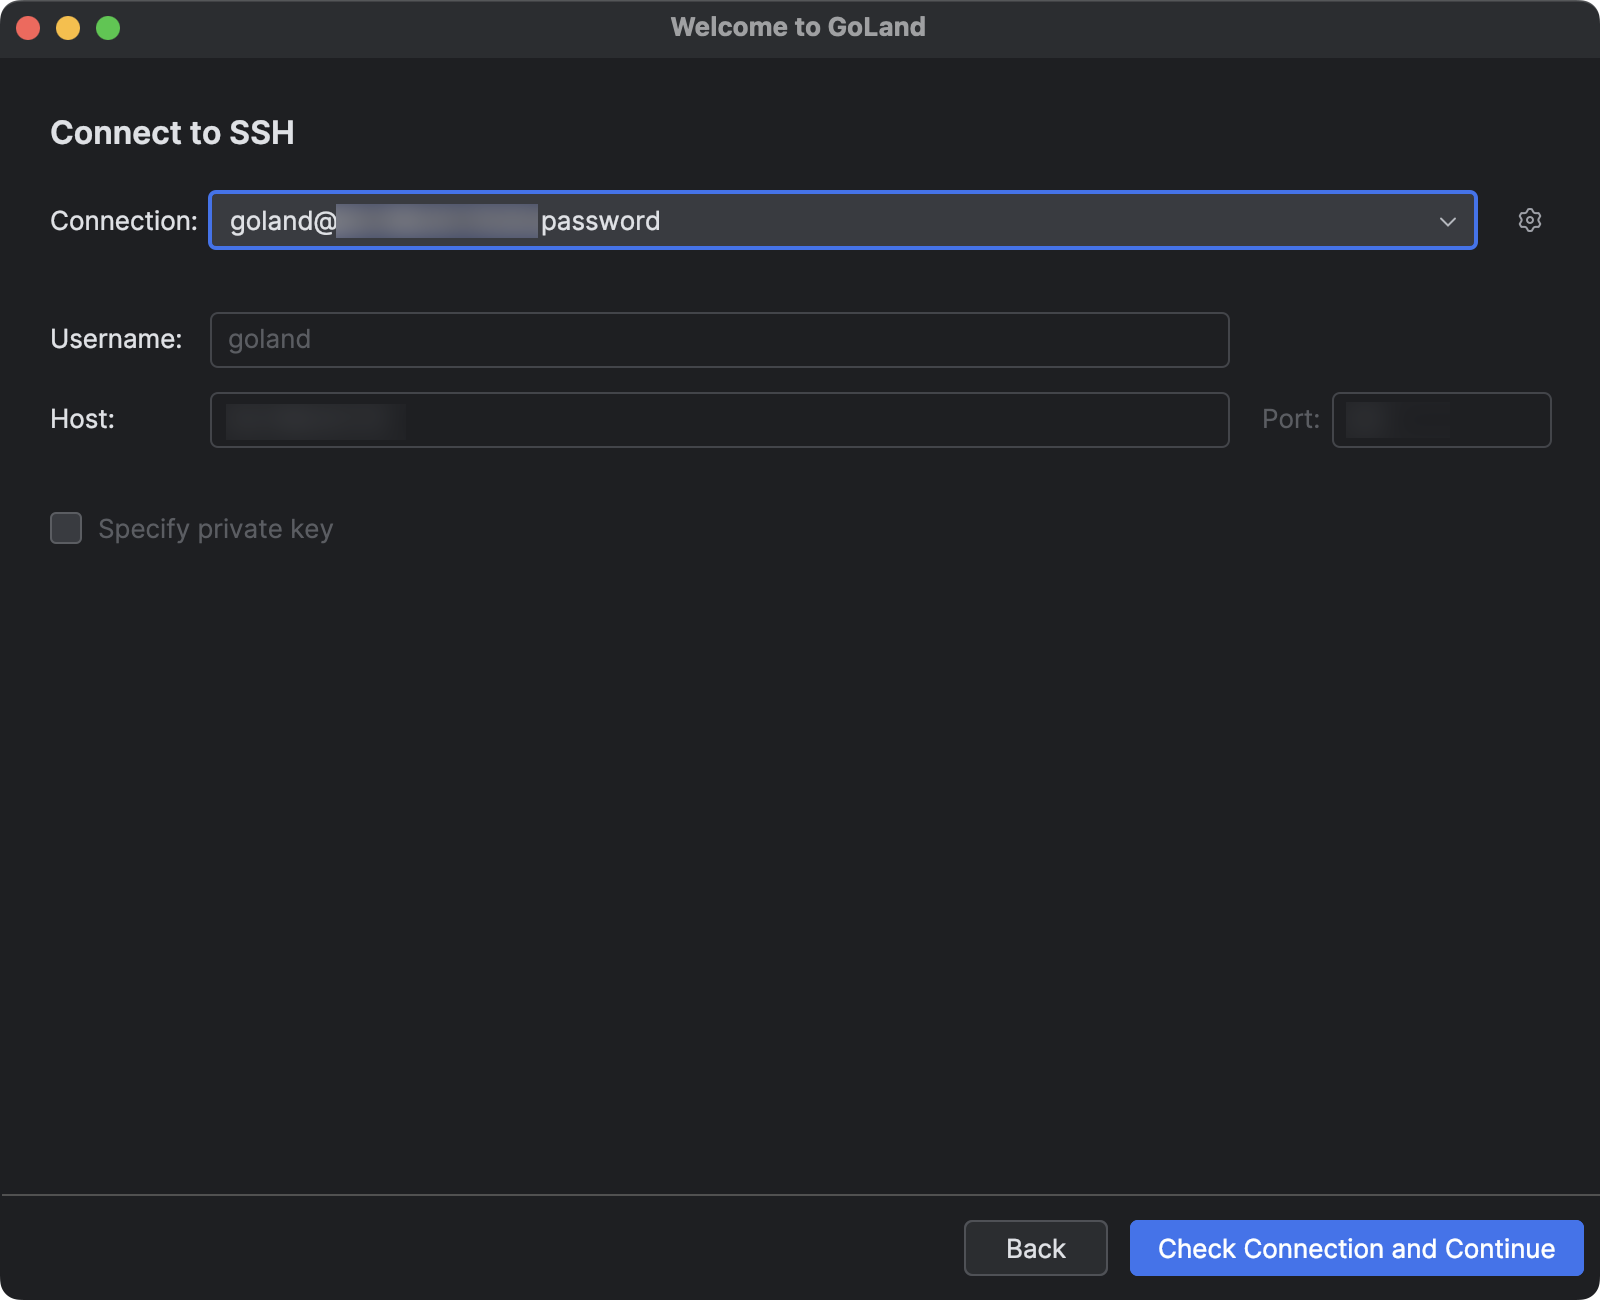This screenshot has width=1600, height=1300.
Task: Click the red close traffic light
Action: pyautogui.click(x=27, y=27)
